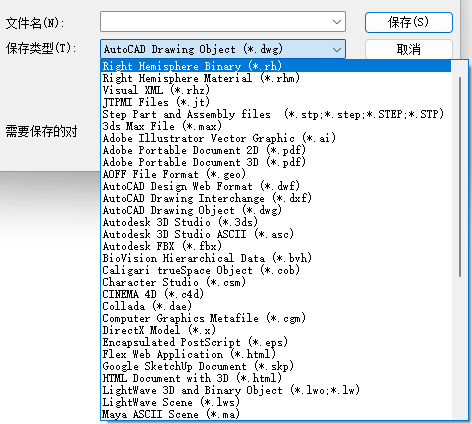Focus the 文件名 filename input field
This screenshot has width=472, height=424.
coord(223,22)
